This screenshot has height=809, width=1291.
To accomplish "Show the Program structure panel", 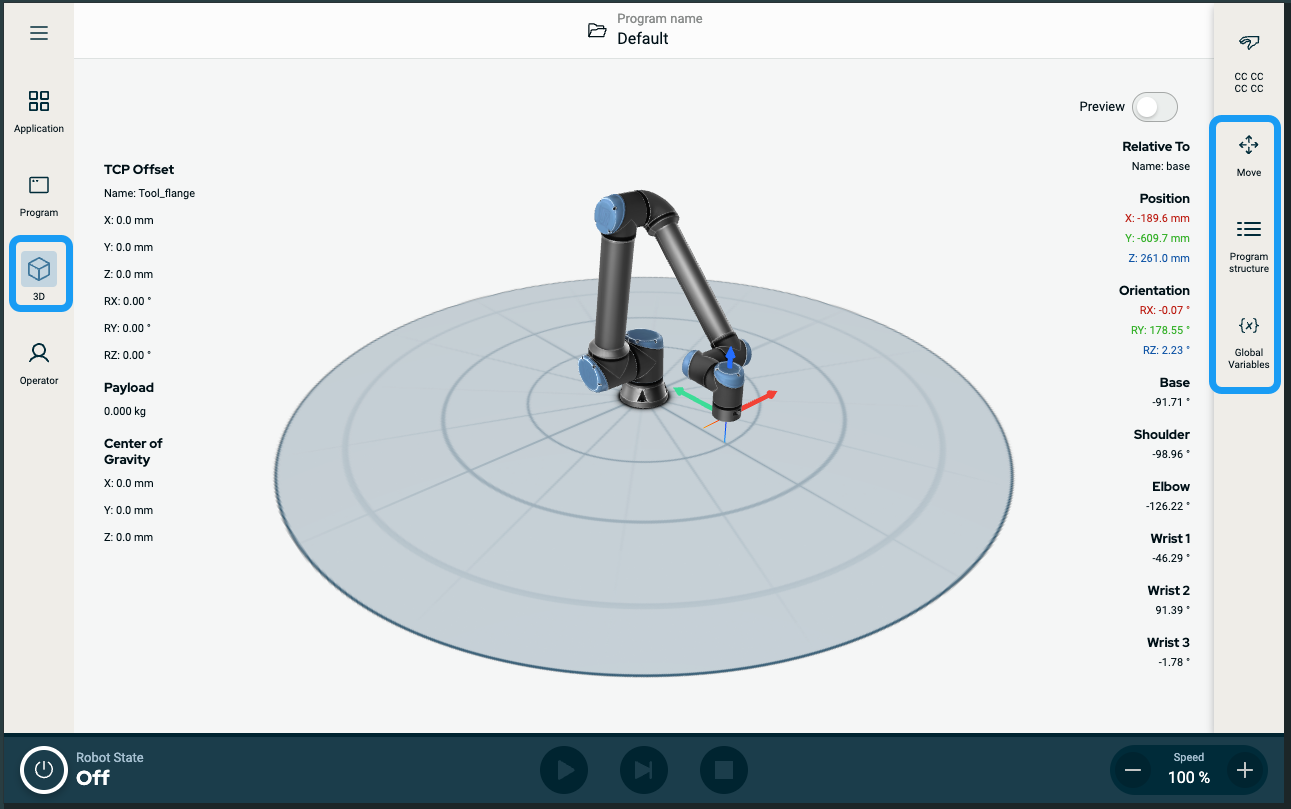I will (x=1248, y=245).
